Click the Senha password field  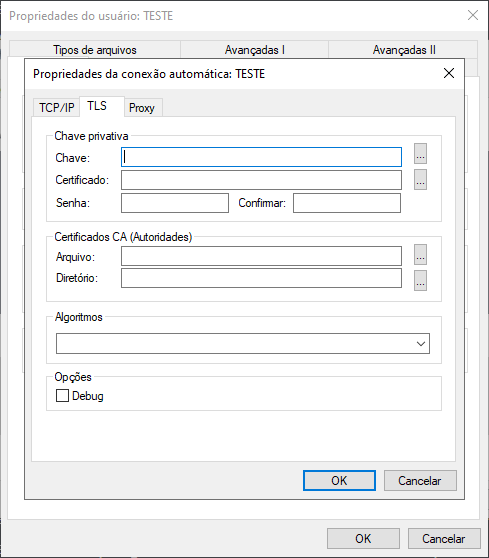[x=175, y=203]
